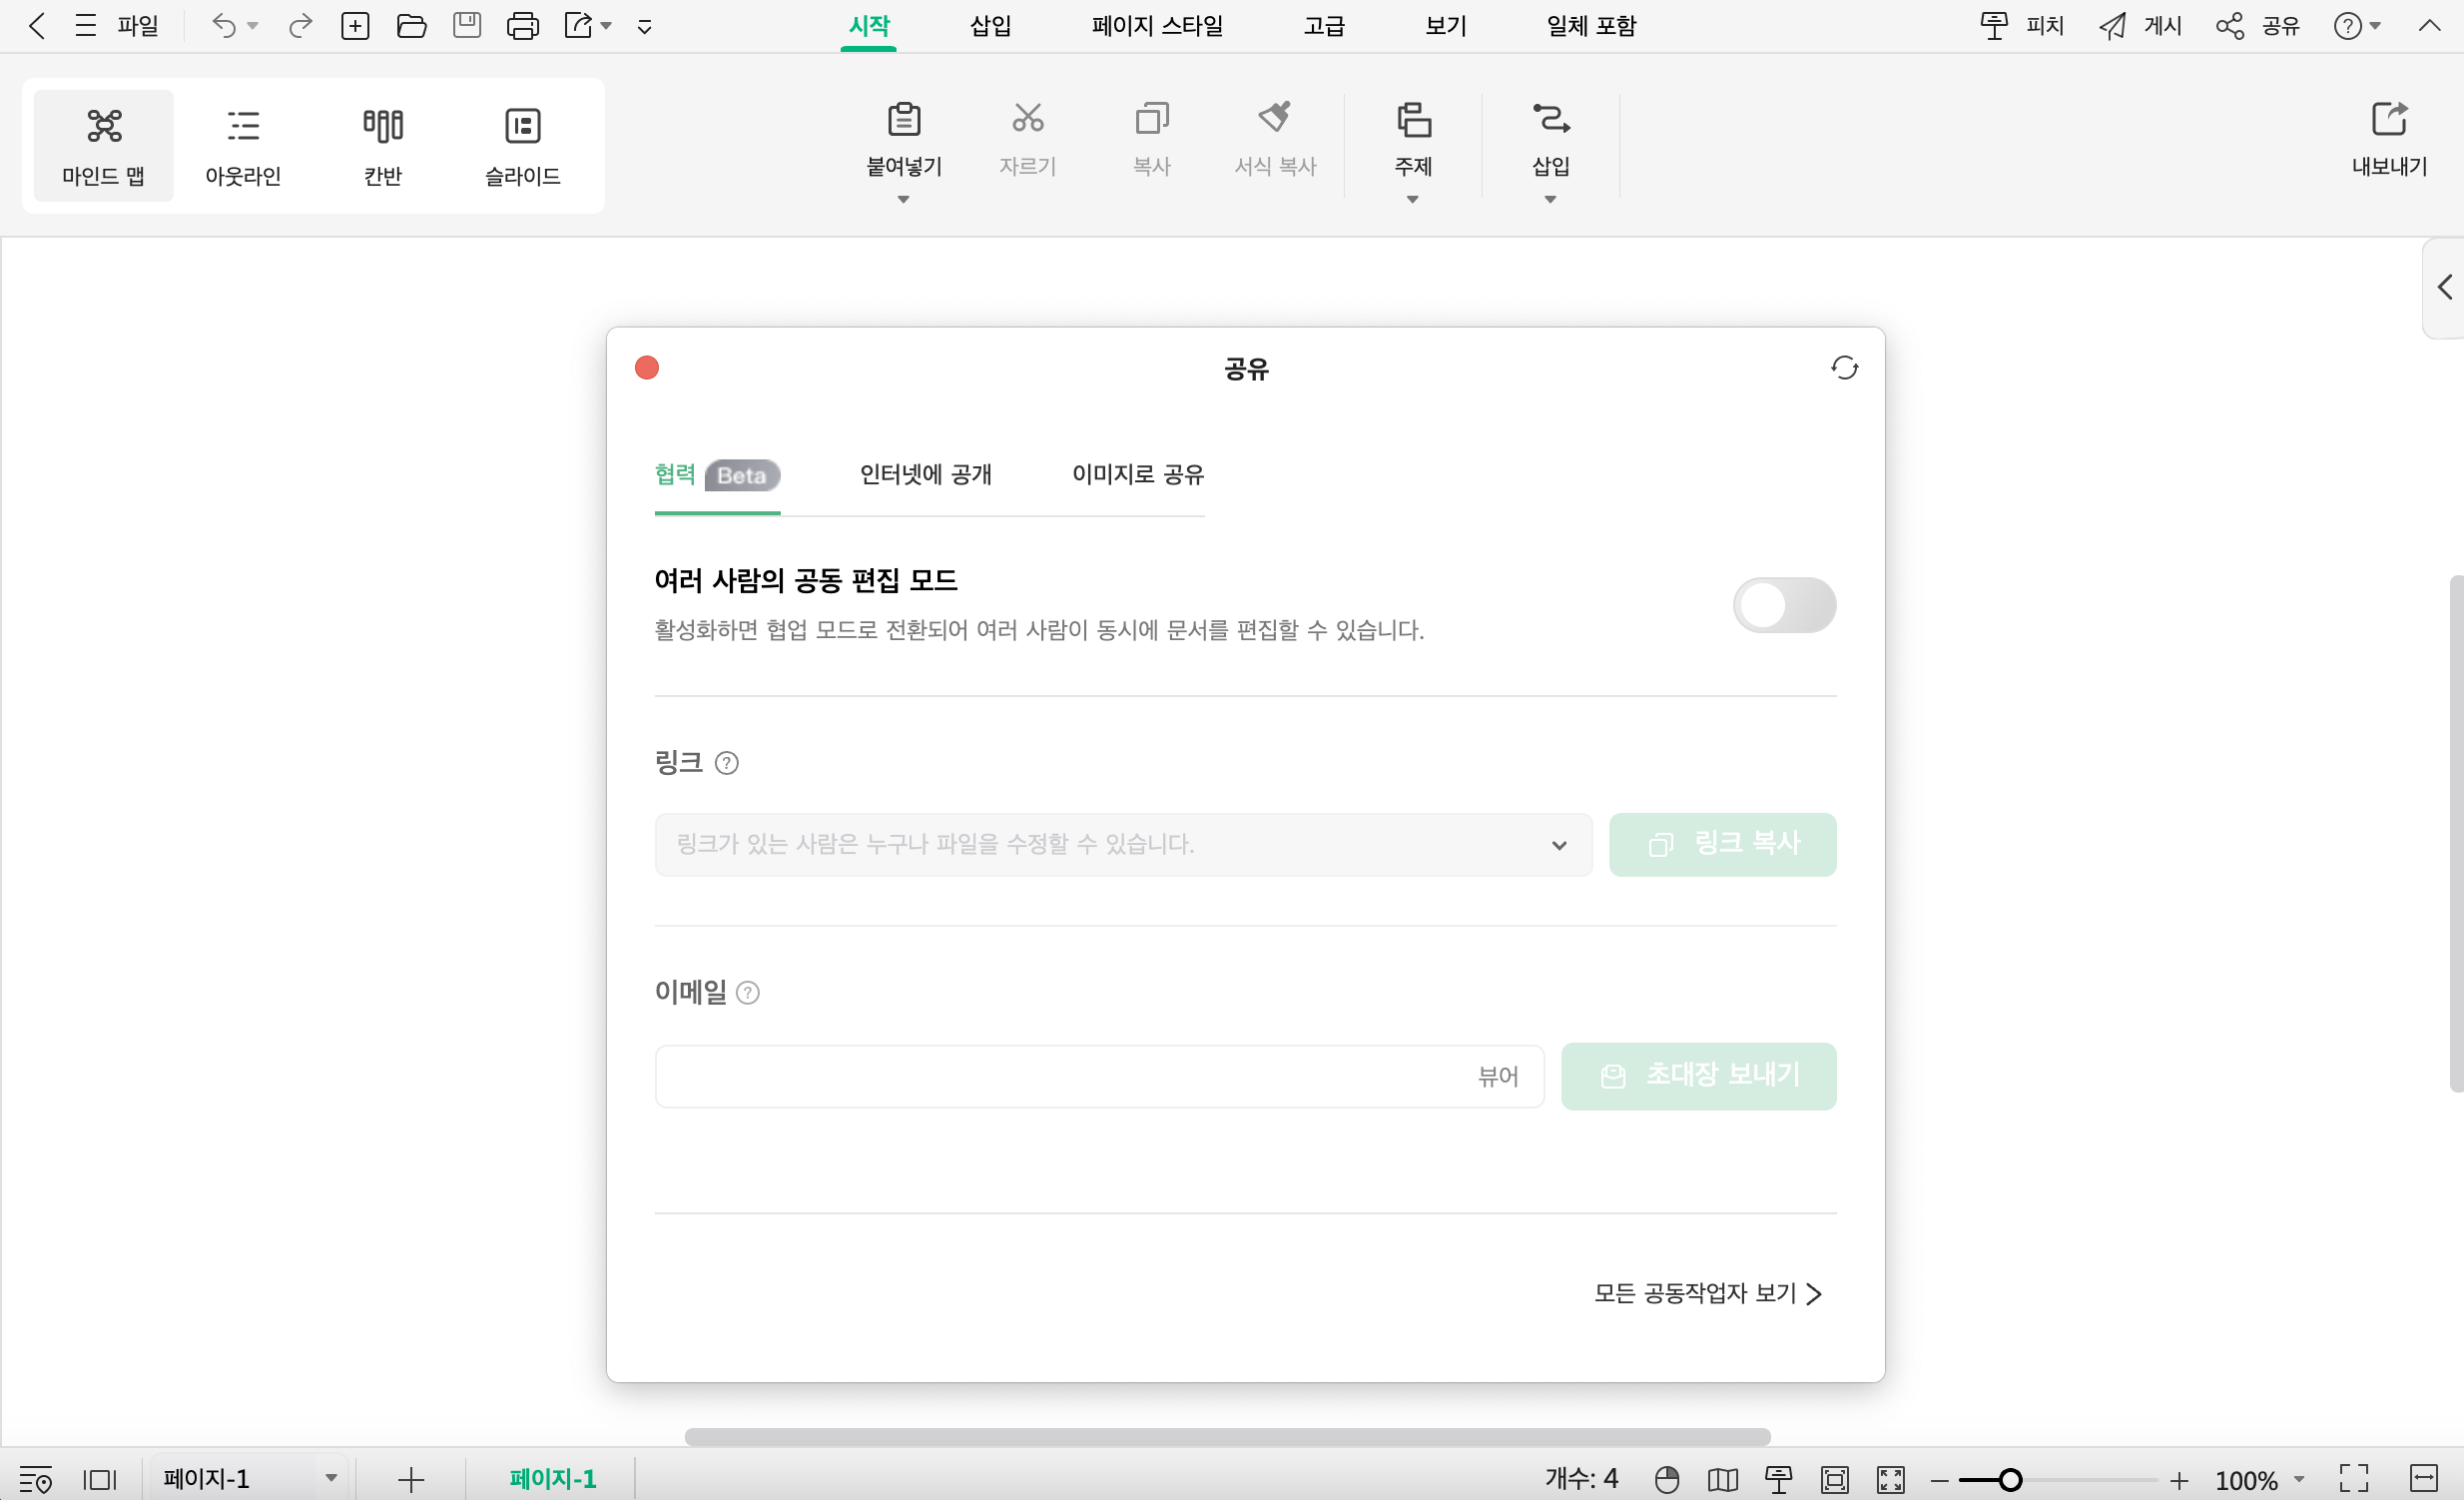Click the 서식 복사 format painter icon
Screen dimensions: 2464x1500
click(x=1275, y=119)
